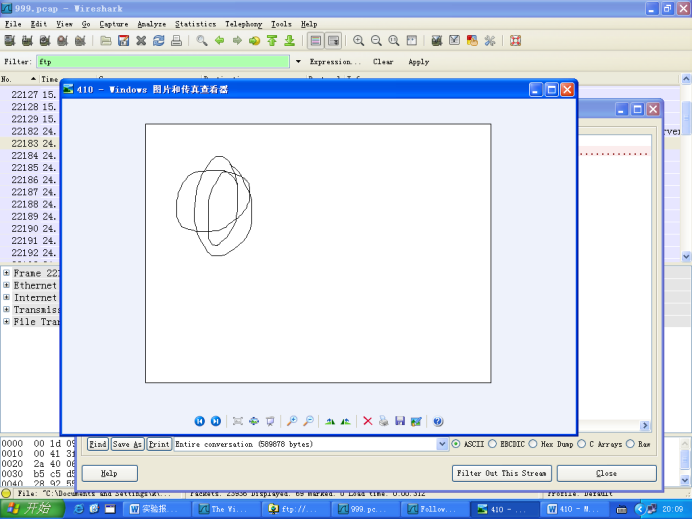Delete the image with red X
The image size is (693, 520).
tap(367, 421)
